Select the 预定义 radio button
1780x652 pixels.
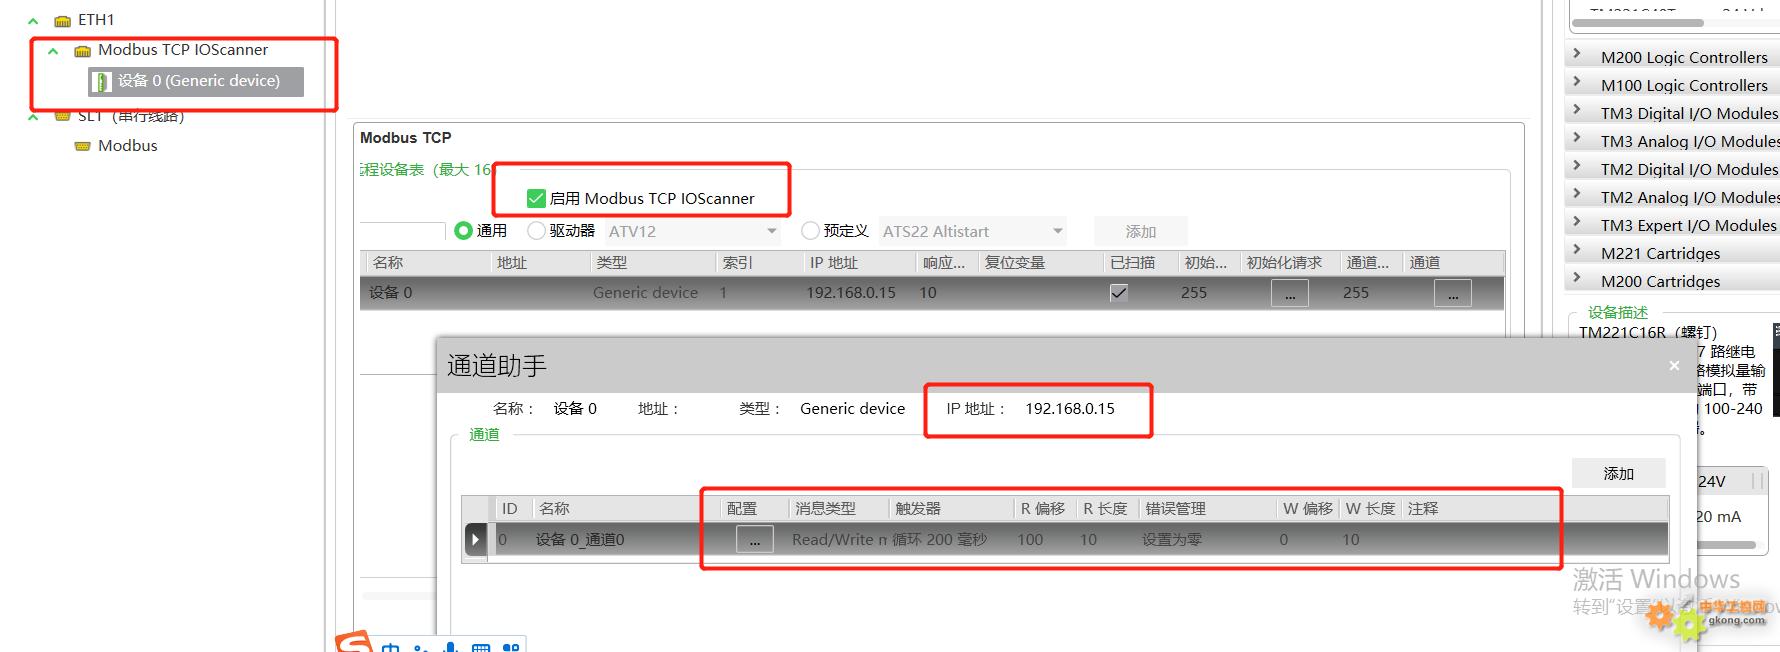[x=810, y=231]
